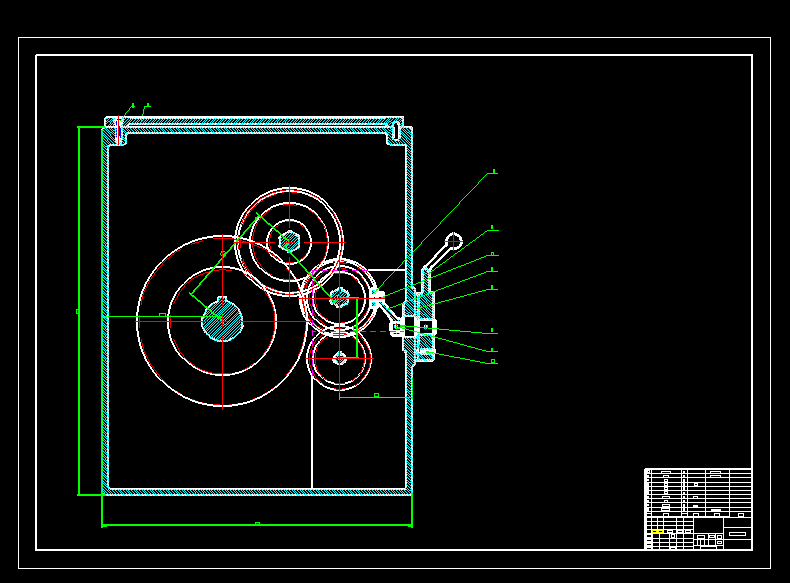This screenshot has width=790, height=583.
Task: Select the largest gear's hatched shaft hub
Action: 222,320
